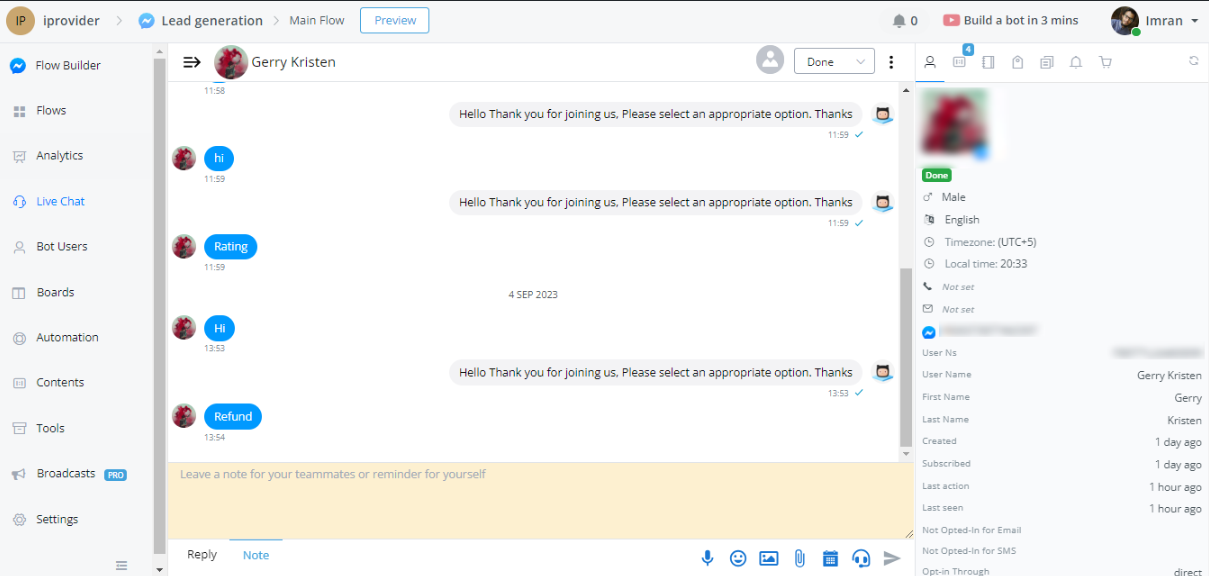Click the note text input area
Image resolution: width=1209 pixels, height=576 pixels.
[538, 500]
